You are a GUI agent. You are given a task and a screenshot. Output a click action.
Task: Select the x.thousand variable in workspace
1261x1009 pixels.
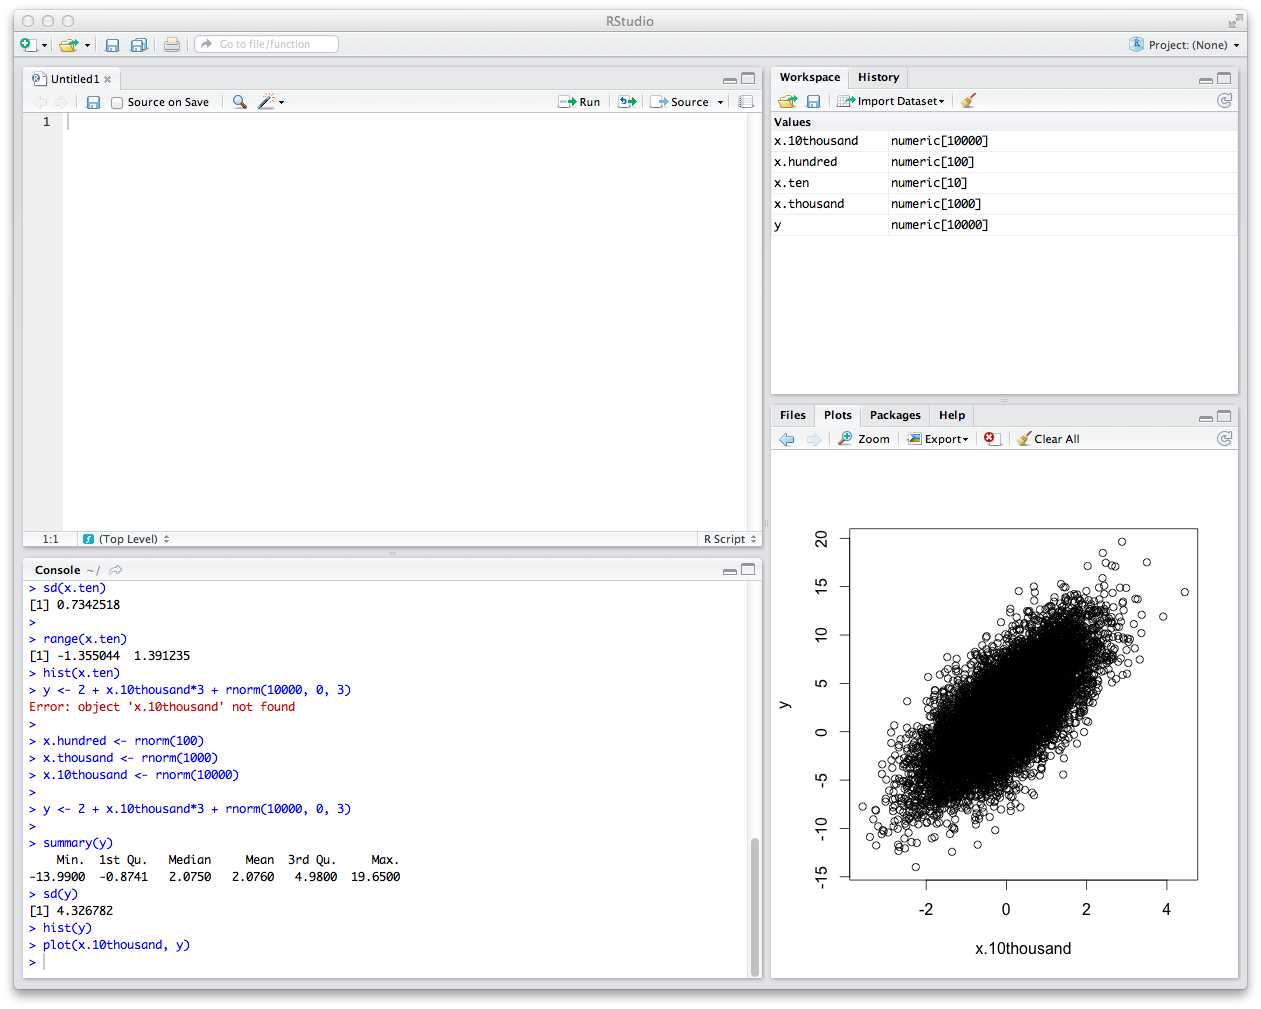point(809,204)
